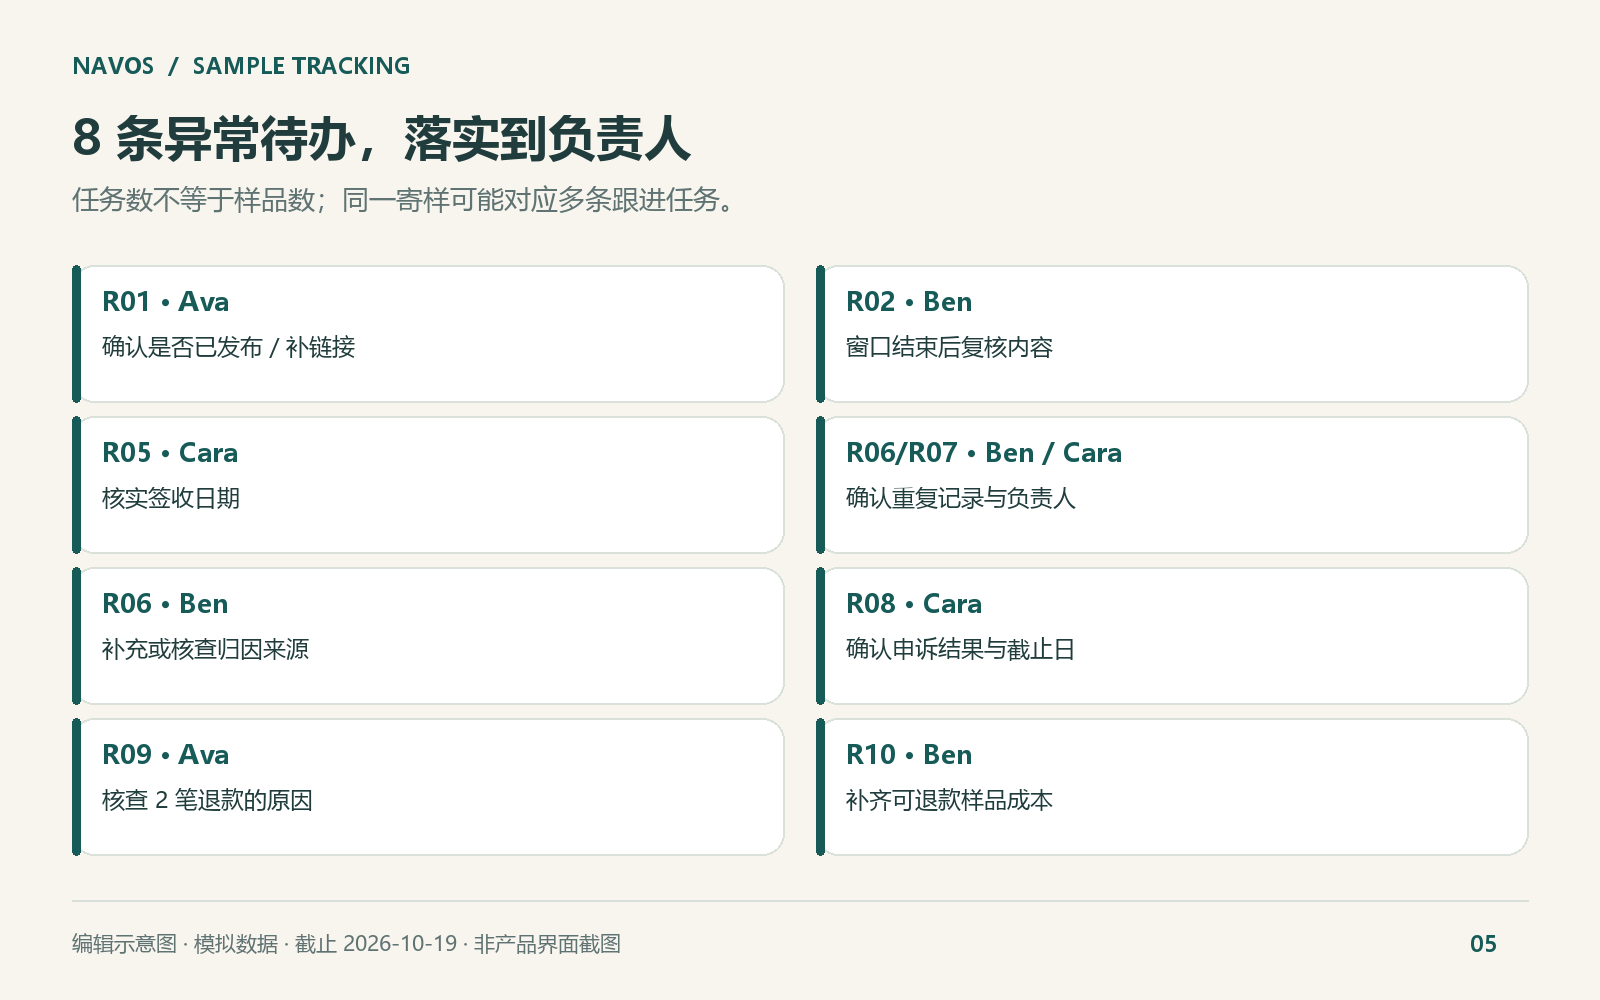Click the text 核实签收日期
The height and width of the screenshot is (1000, 1600).
171,498
